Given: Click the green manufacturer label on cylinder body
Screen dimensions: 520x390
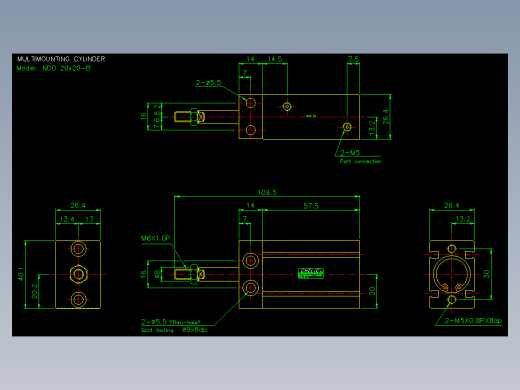Looking at the screenshot, I should click(x=311, y=274).
